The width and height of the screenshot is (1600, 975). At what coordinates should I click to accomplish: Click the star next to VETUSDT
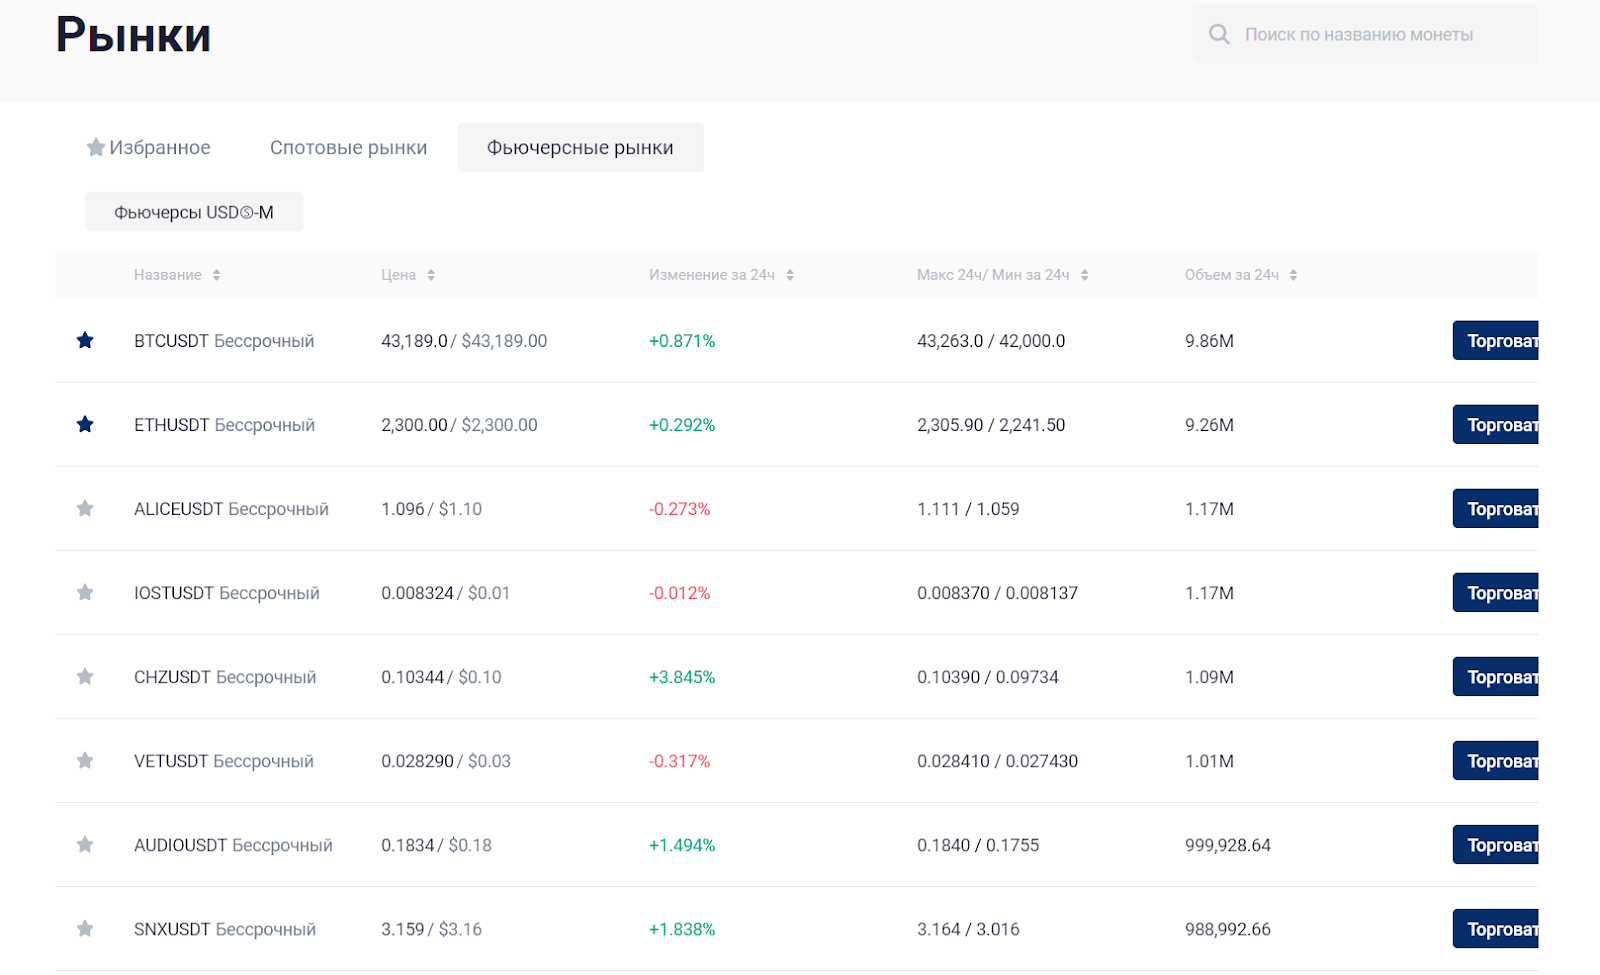[x=85, y=761]
